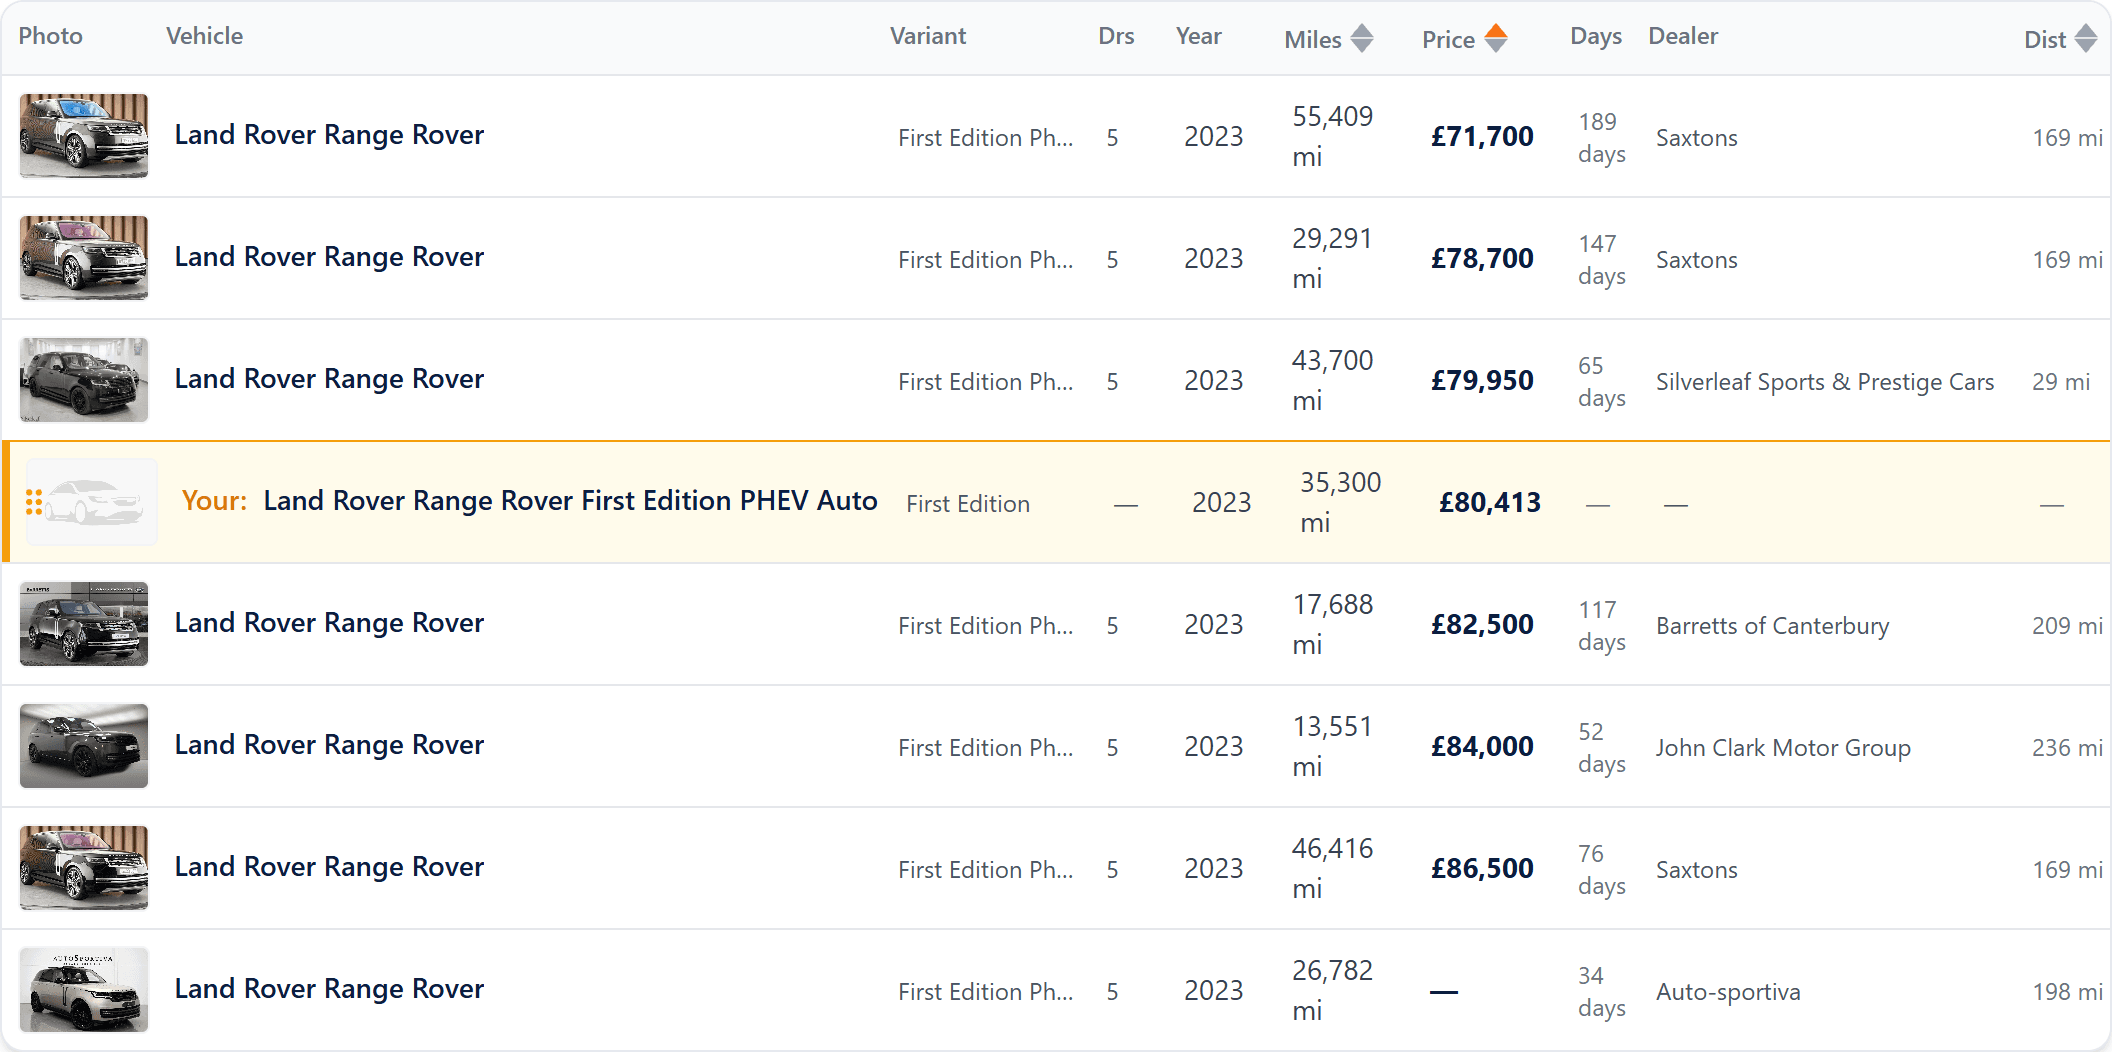Click the Dist column header label

pyautogui.click(x=2045, y=40)
